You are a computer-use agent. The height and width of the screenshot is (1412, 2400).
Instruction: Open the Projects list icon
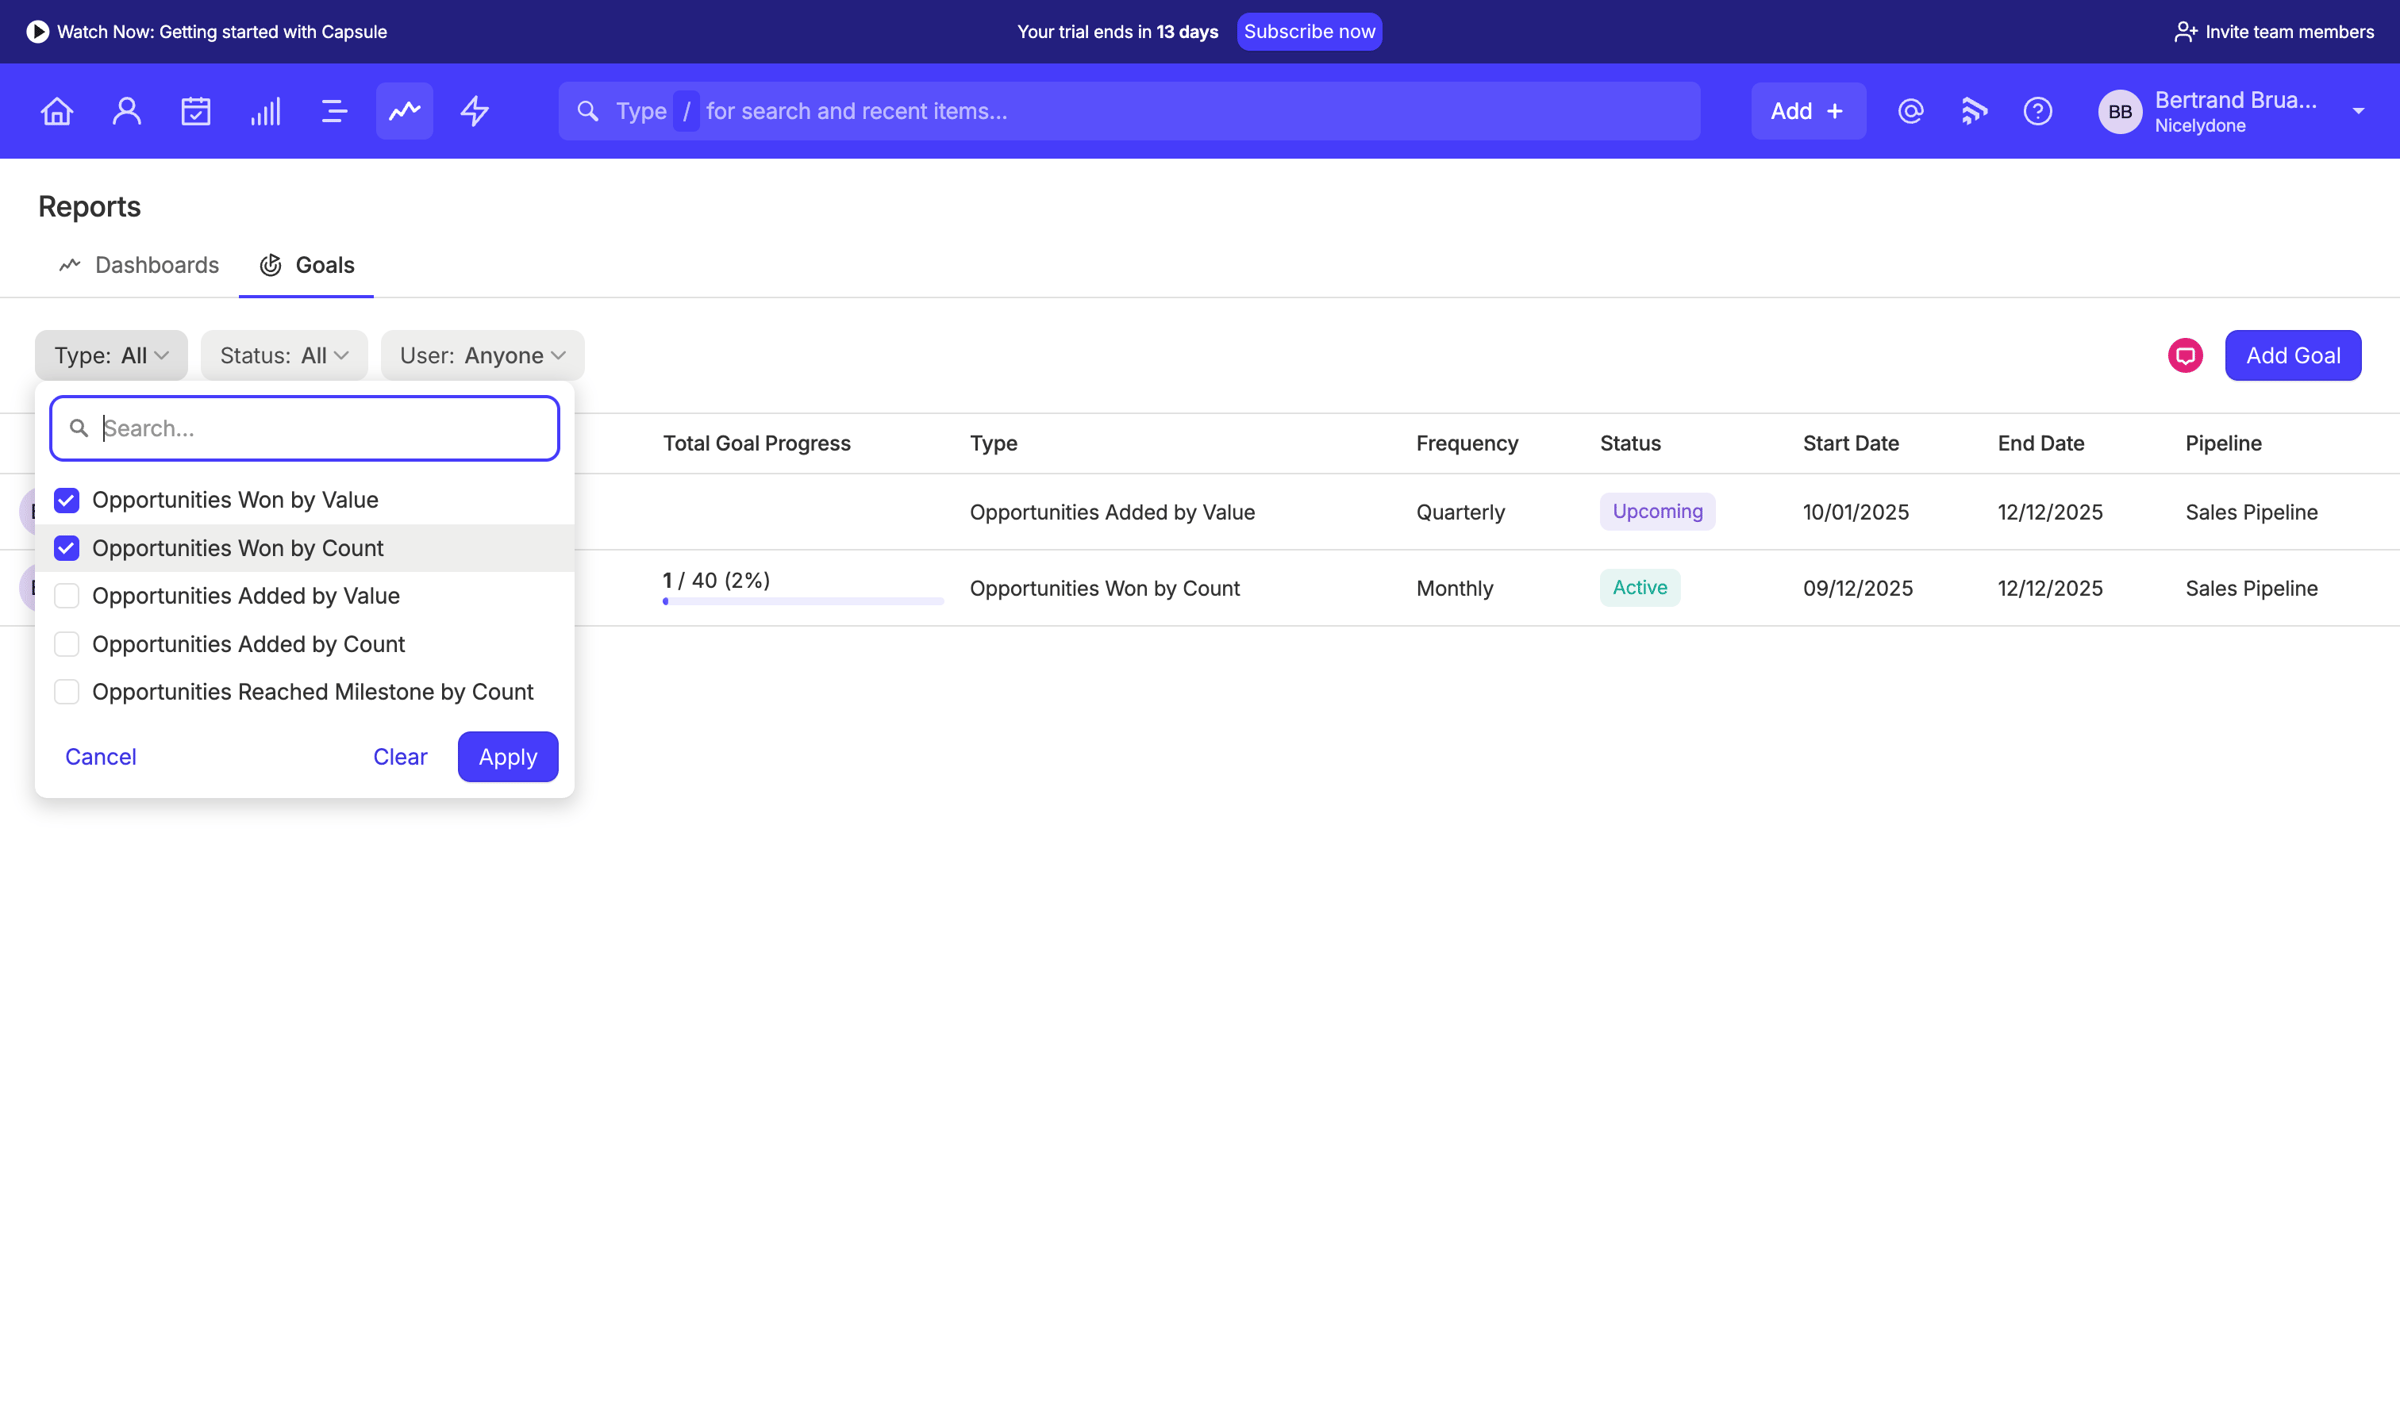pyautogui.click(x=335, y=111)
